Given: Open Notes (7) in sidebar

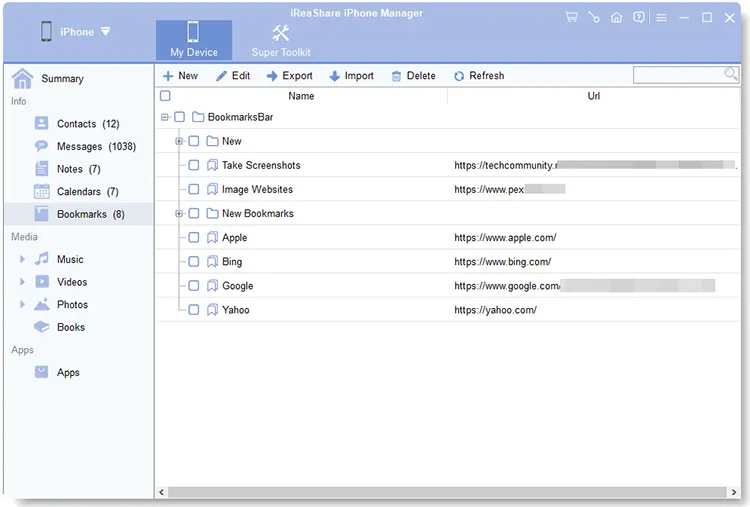Looking at the screenshot, I should click(79, 169).
